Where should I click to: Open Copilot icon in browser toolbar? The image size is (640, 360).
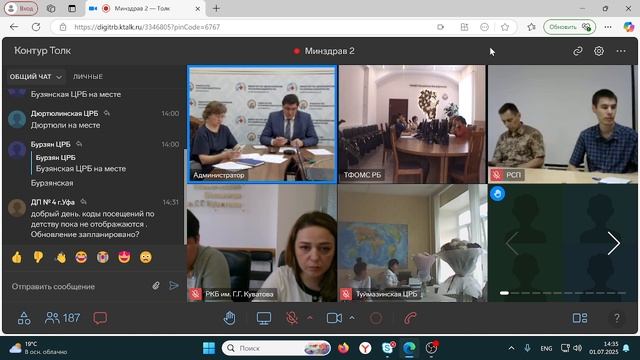tap(629, 27)
